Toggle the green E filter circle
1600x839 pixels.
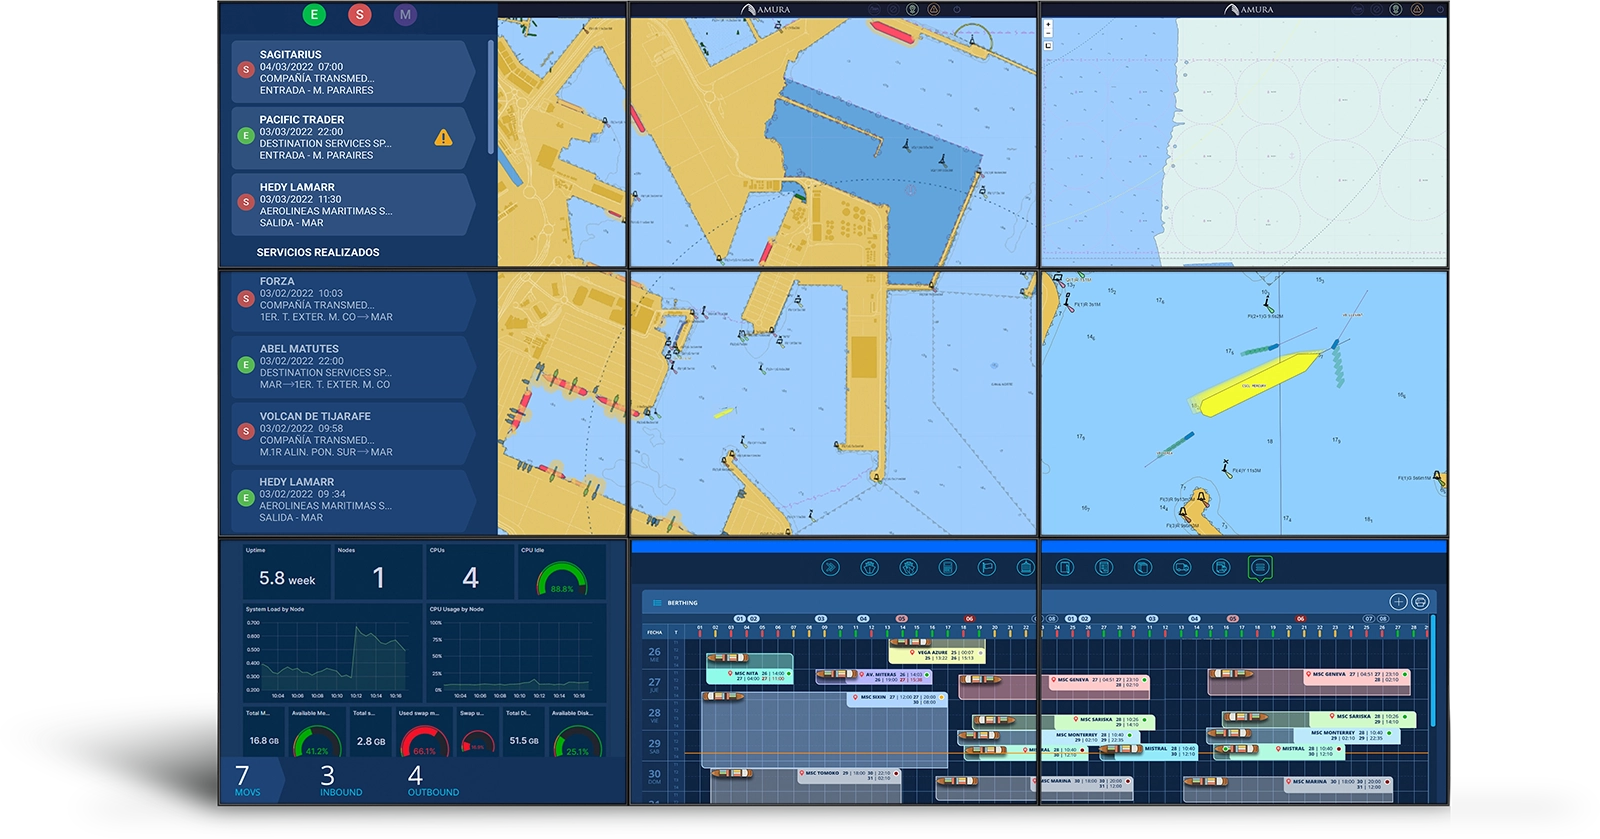pyautogui.click(x=314, y=14)
